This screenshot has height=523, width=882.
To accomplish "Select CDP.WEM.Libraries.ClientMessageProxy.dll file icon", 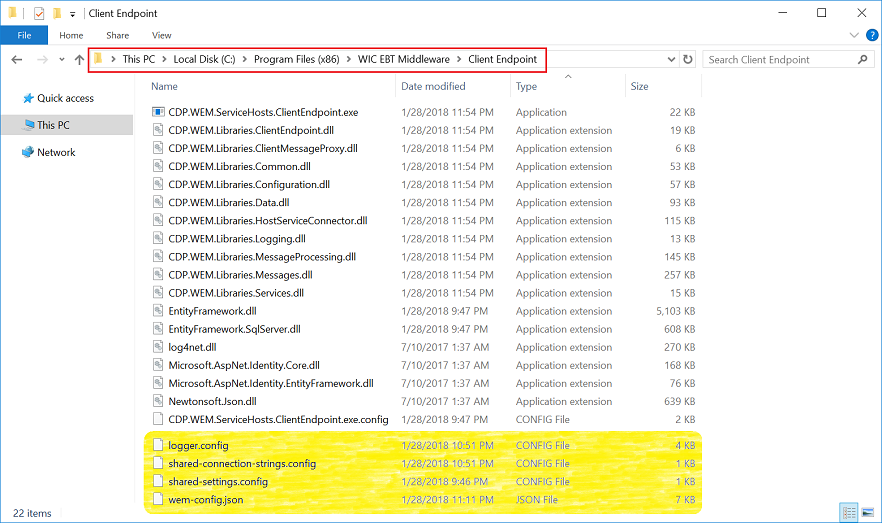I will [158, 148].
